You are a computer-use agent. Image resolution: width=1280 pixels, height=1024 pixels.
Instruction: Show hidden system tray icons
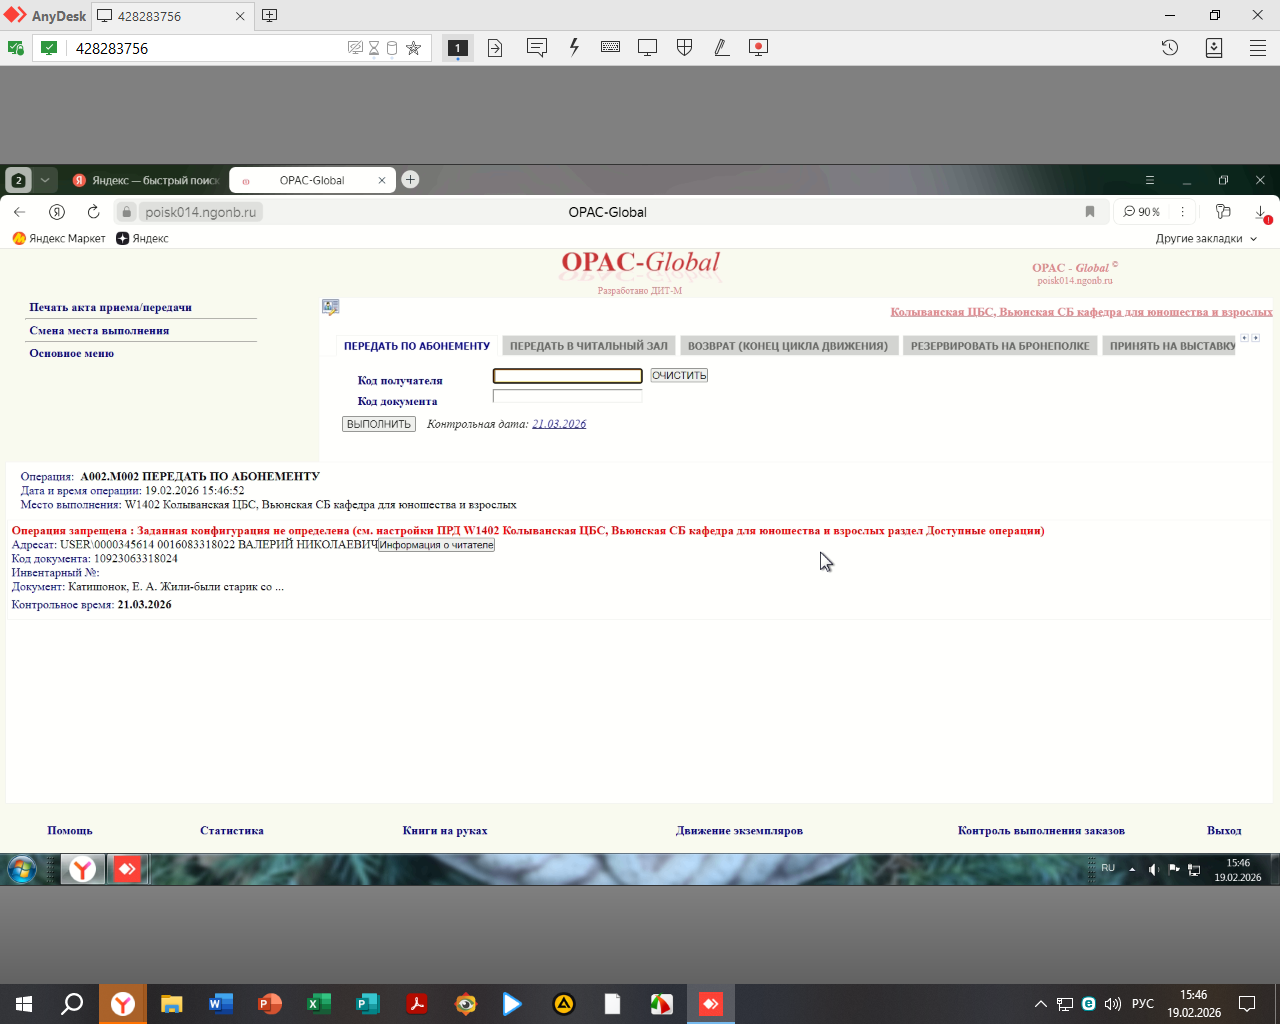1040,1004
